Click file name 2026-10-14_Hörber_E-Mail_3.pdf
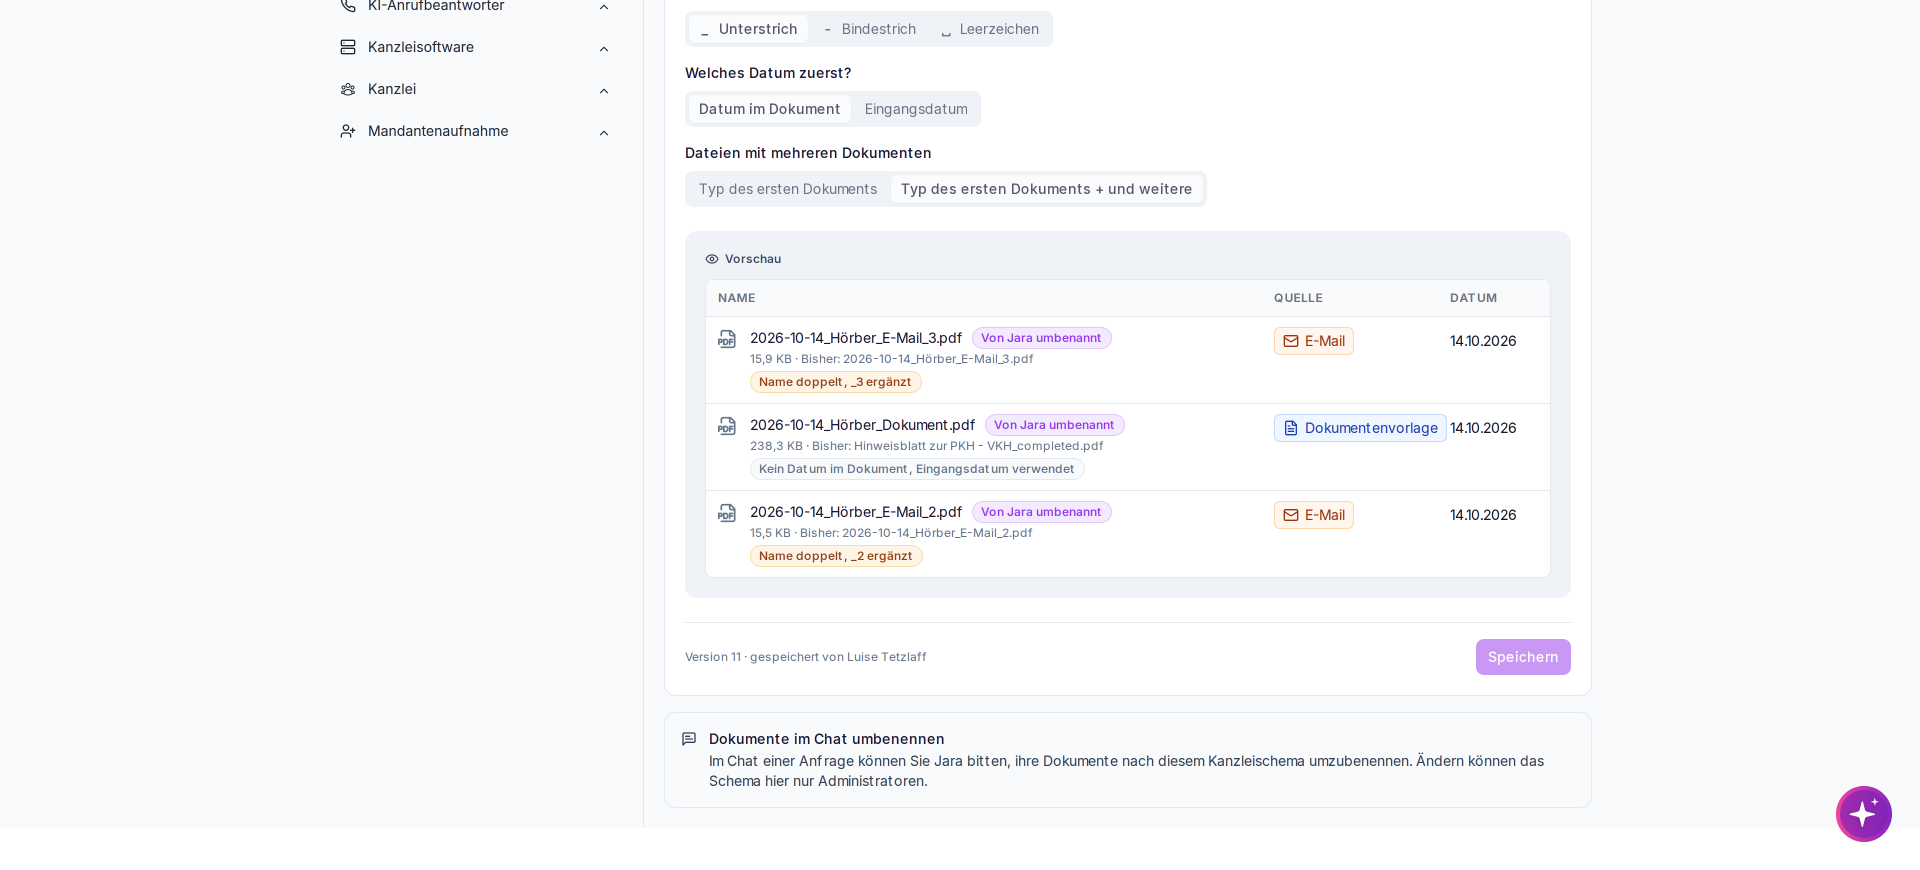This screenshot has height=870, width=1920. click(856, 338)
